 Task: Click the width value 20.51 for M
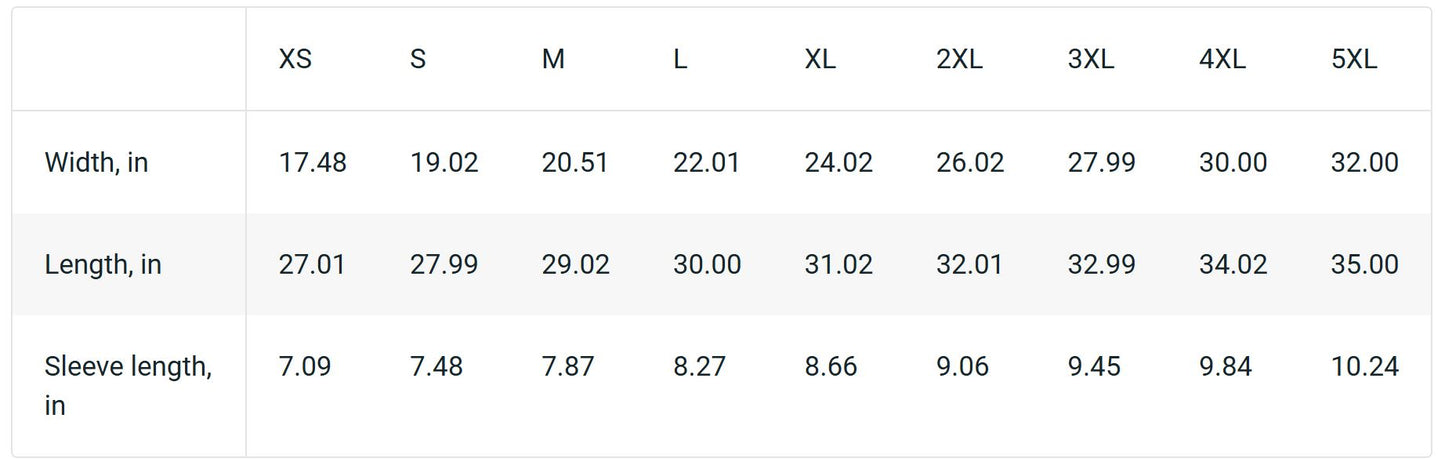575,163
